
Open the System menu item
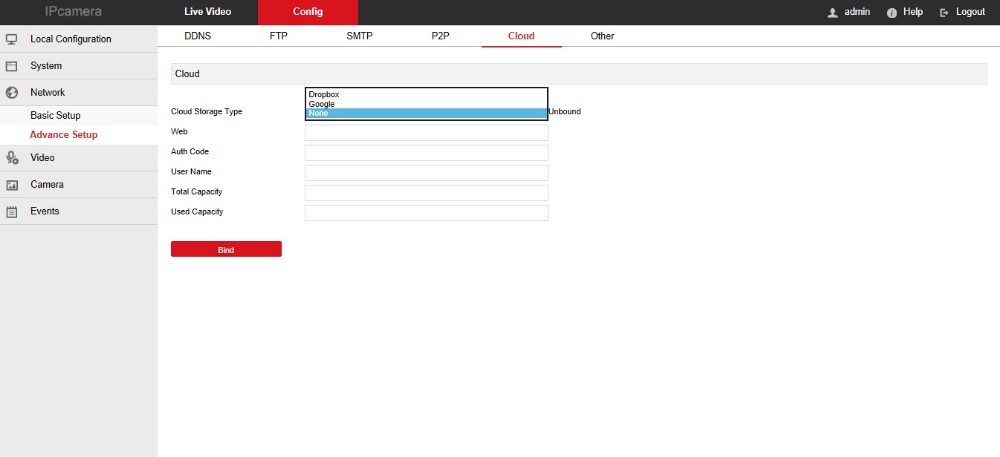(78, 66)
